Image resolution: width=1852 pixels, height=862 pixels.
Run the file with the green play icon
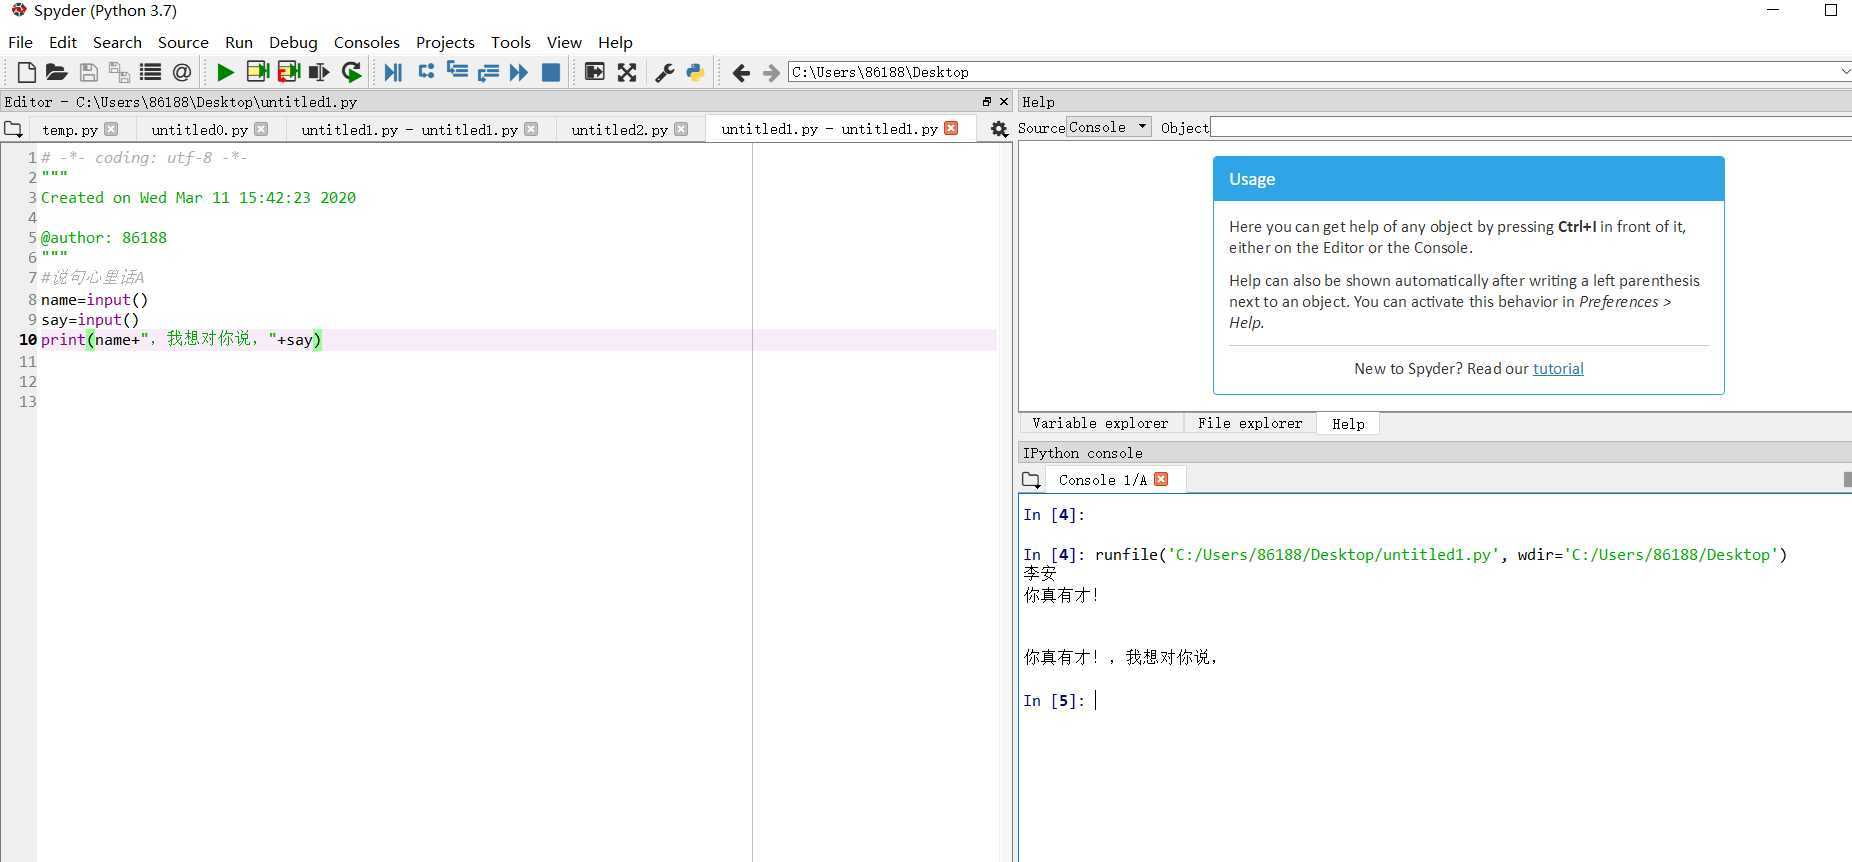click(x=226, y=72)
